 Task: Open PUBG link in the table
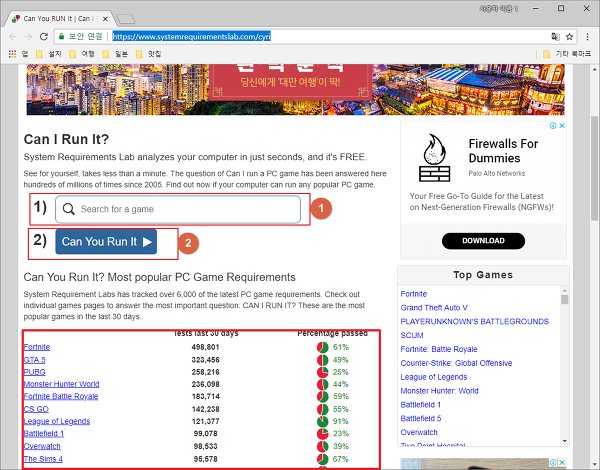coord(34,372)
